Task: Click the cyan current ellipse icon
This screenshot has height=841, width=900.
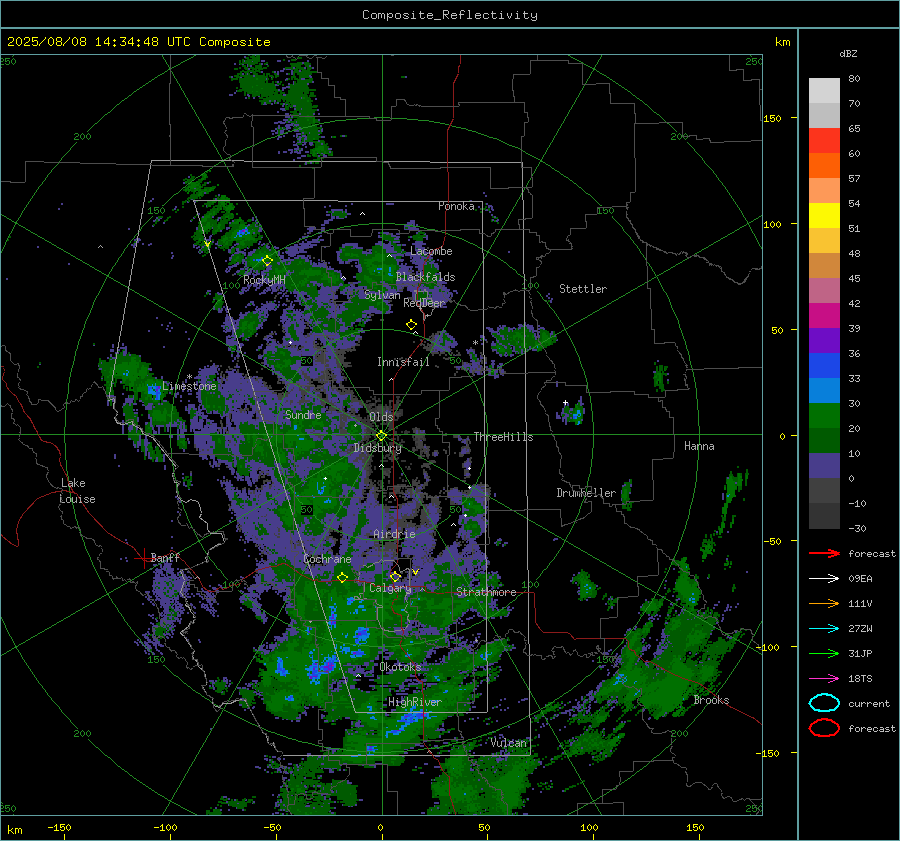Action: pyautogui.click(x=824, y=703)
